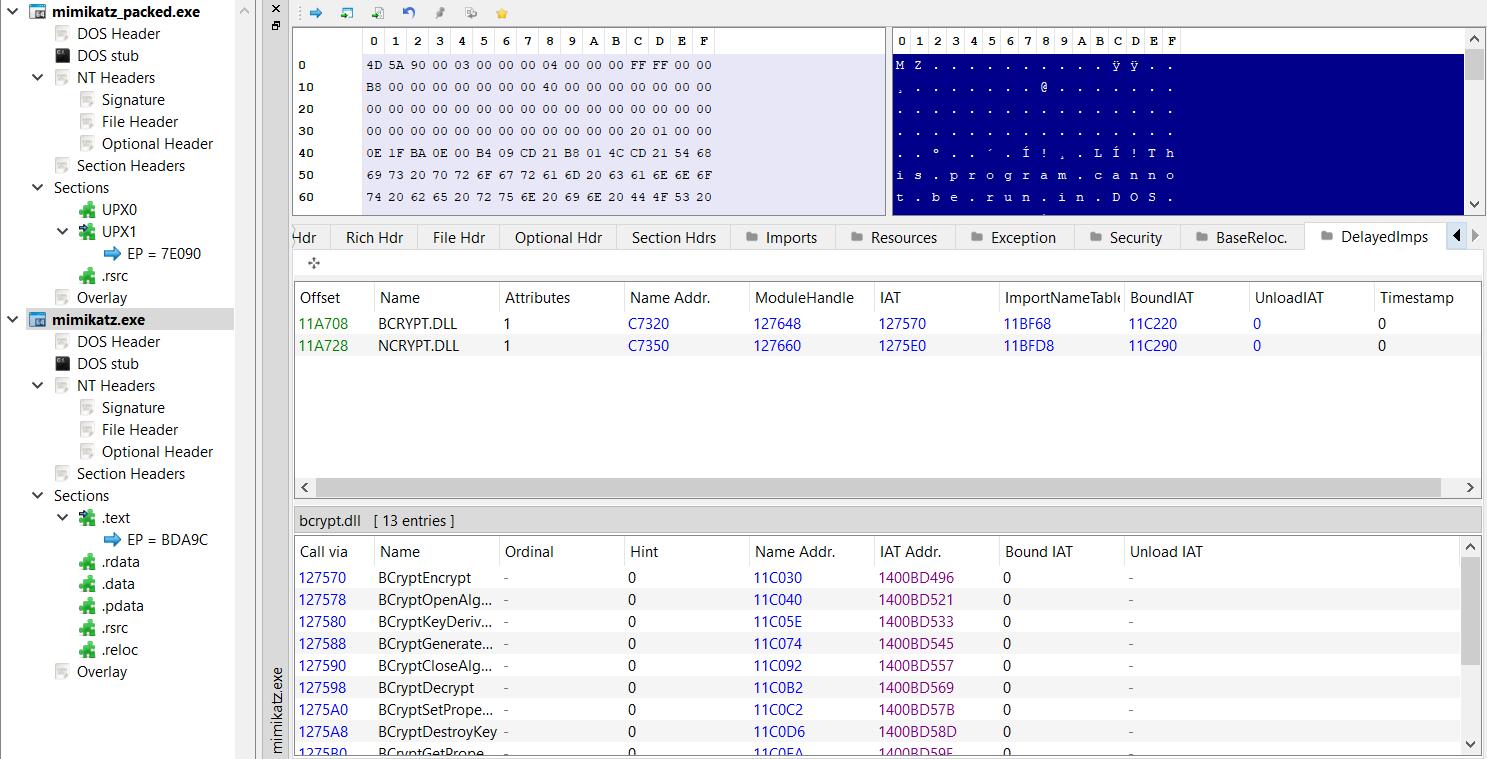Select UPX0 section puzzle icon item

tap(107, 210)
